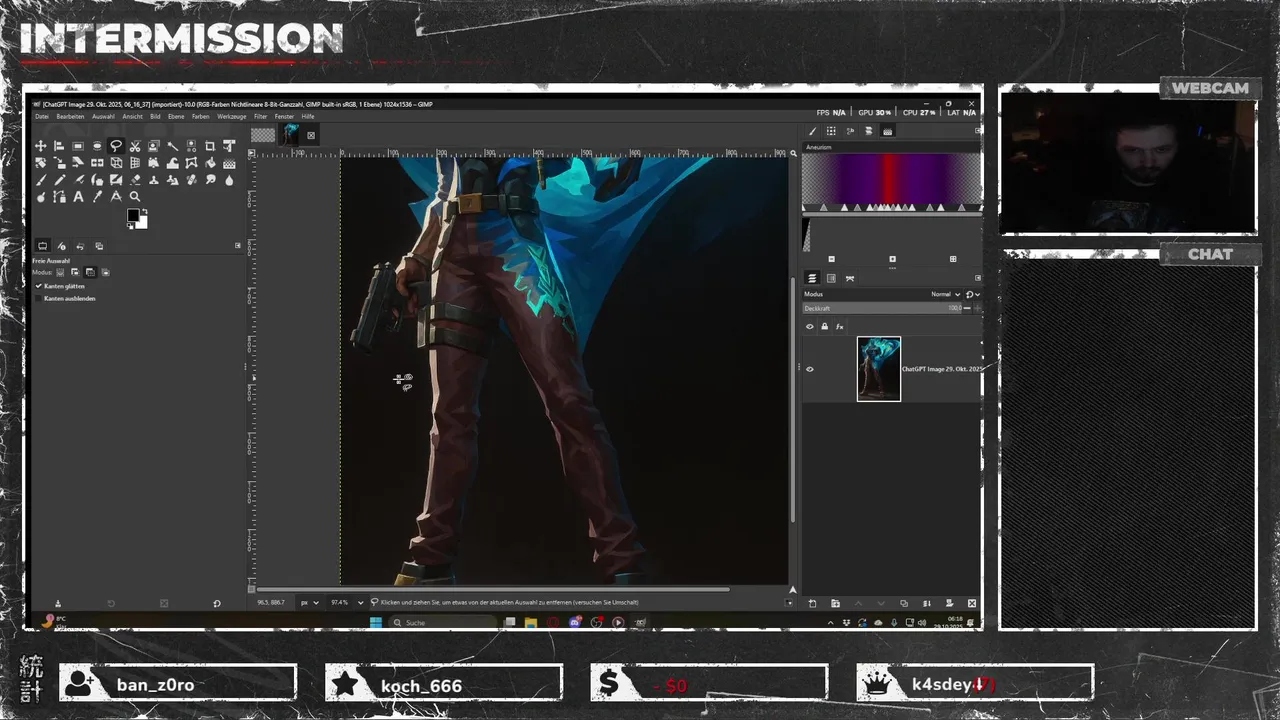Open gradient dock configuration menu arrow

pos(978,131)
